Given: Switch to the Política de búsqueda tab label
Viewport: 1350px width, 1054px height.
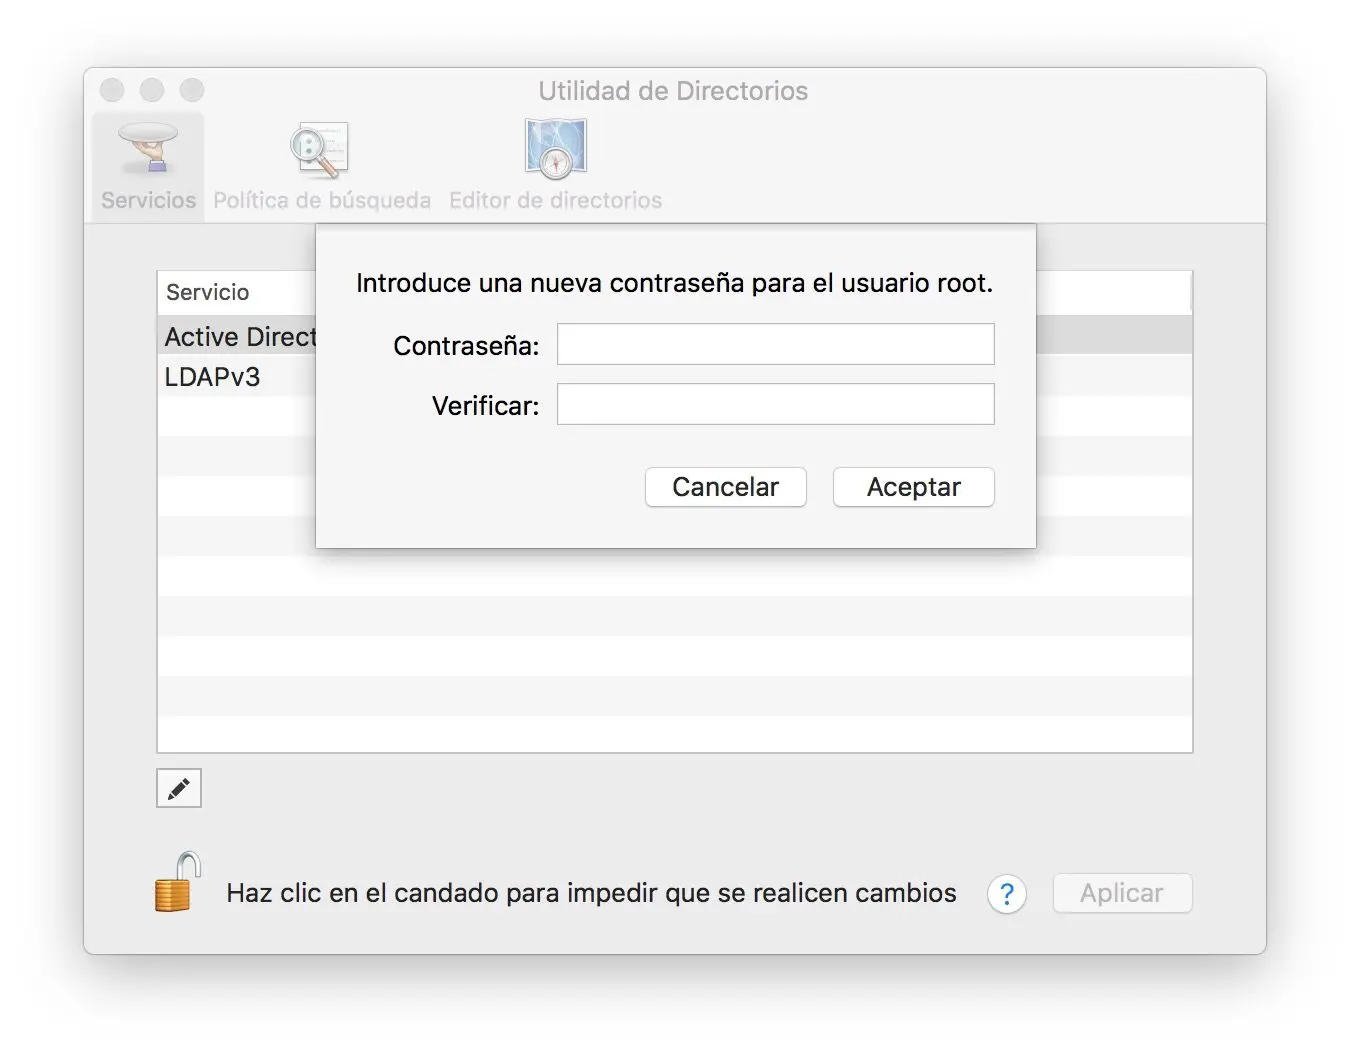Looking at the screenshot, I should [x=322, y=200].
